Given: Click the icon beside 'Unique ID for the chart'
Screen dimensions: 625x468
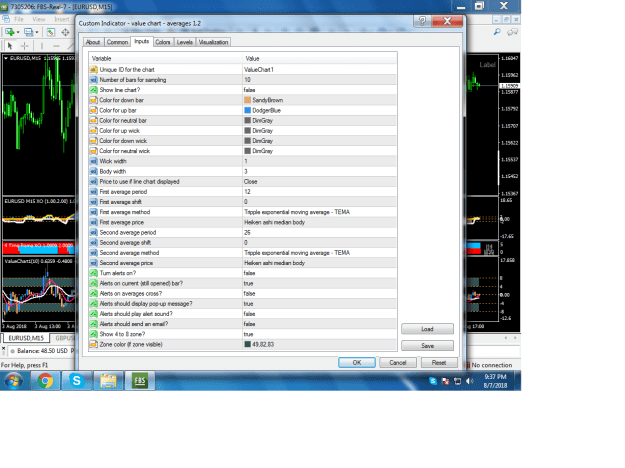Looking at the screenshot, I should 94,69.
